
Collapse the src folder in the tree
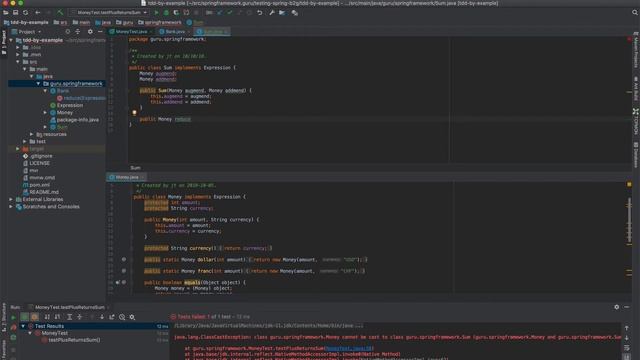pos(18,62)
